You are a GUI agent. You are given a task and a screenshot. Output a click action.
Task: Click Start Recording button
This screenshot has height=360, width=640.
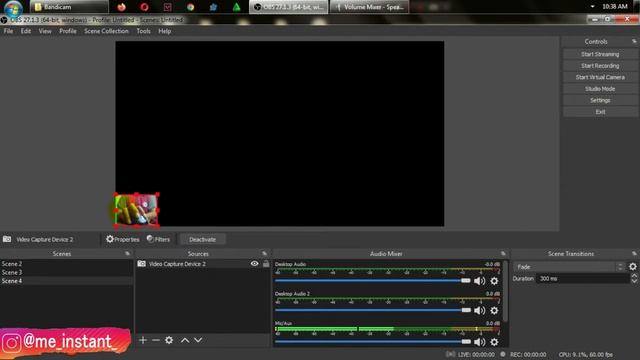(600, 65)
